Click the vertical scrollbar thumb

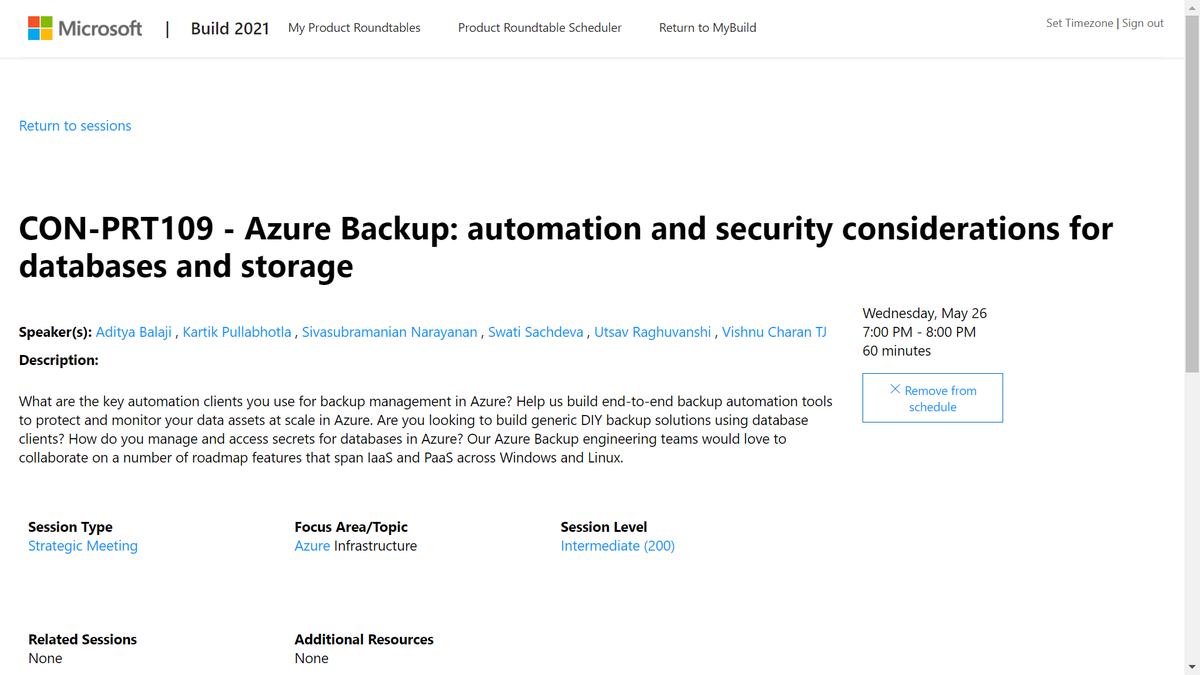[x=1192, y=195]
